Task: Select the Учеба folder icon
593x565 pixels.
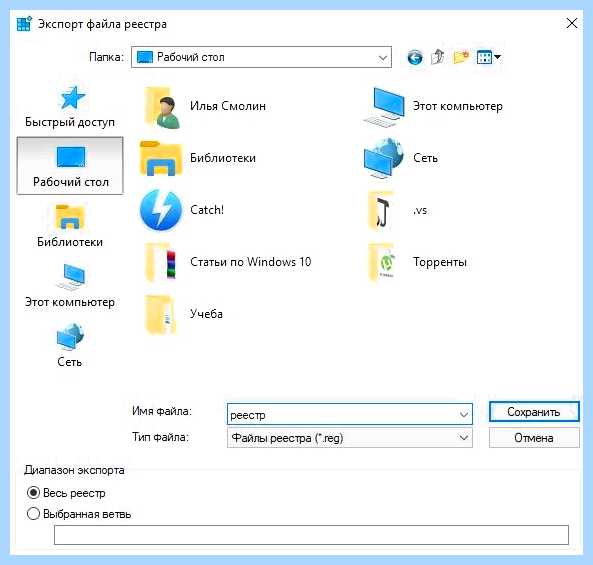Action: [x=161, y=314]
